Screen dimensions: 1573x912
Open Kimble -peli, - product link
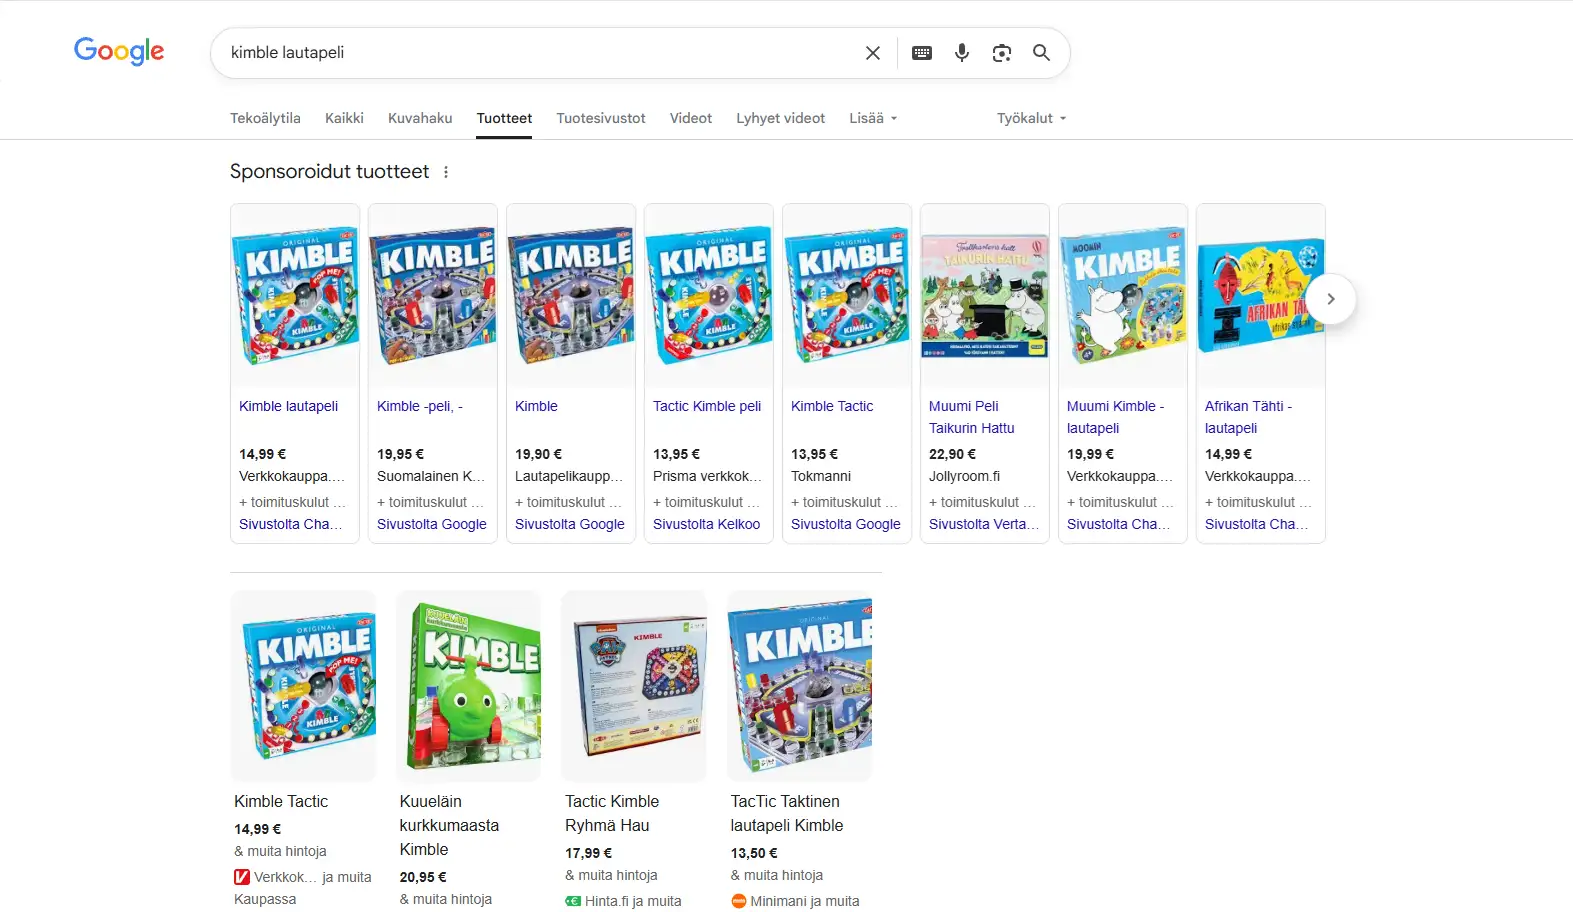point(420,406)
